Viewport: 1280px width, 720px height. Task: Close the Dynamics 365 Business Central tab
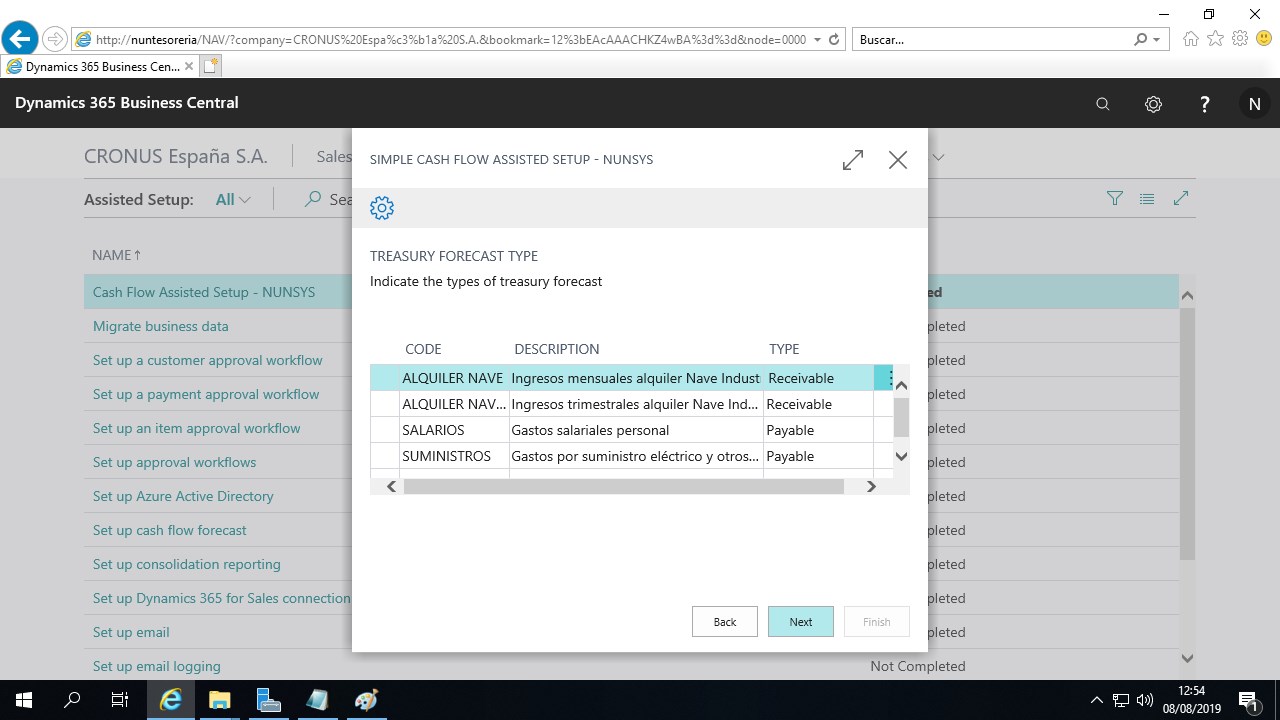coord(189,67)
